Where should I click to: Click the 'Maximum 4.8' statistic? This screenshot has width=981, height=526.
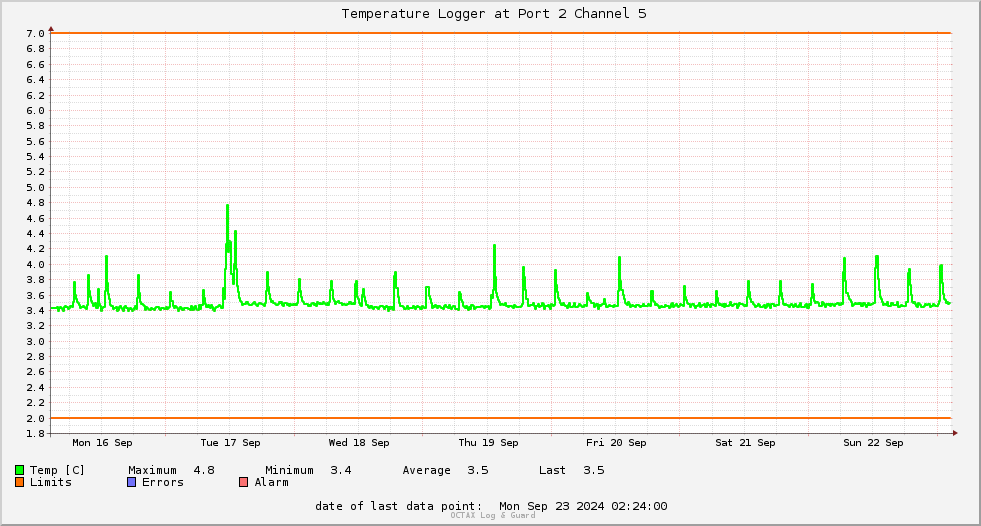171,470
